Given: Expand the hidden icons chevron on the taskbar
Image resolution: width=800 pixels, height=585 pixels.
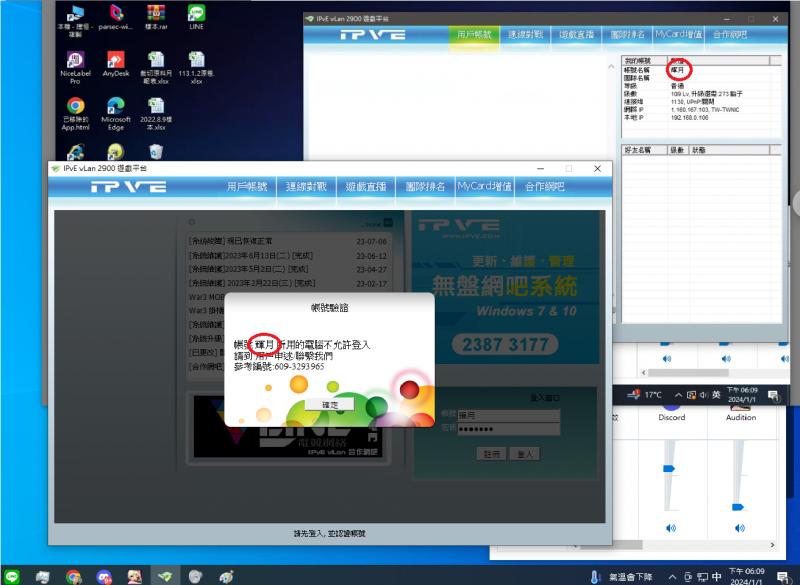Looking at the screenshot, I should click(673, 574).
